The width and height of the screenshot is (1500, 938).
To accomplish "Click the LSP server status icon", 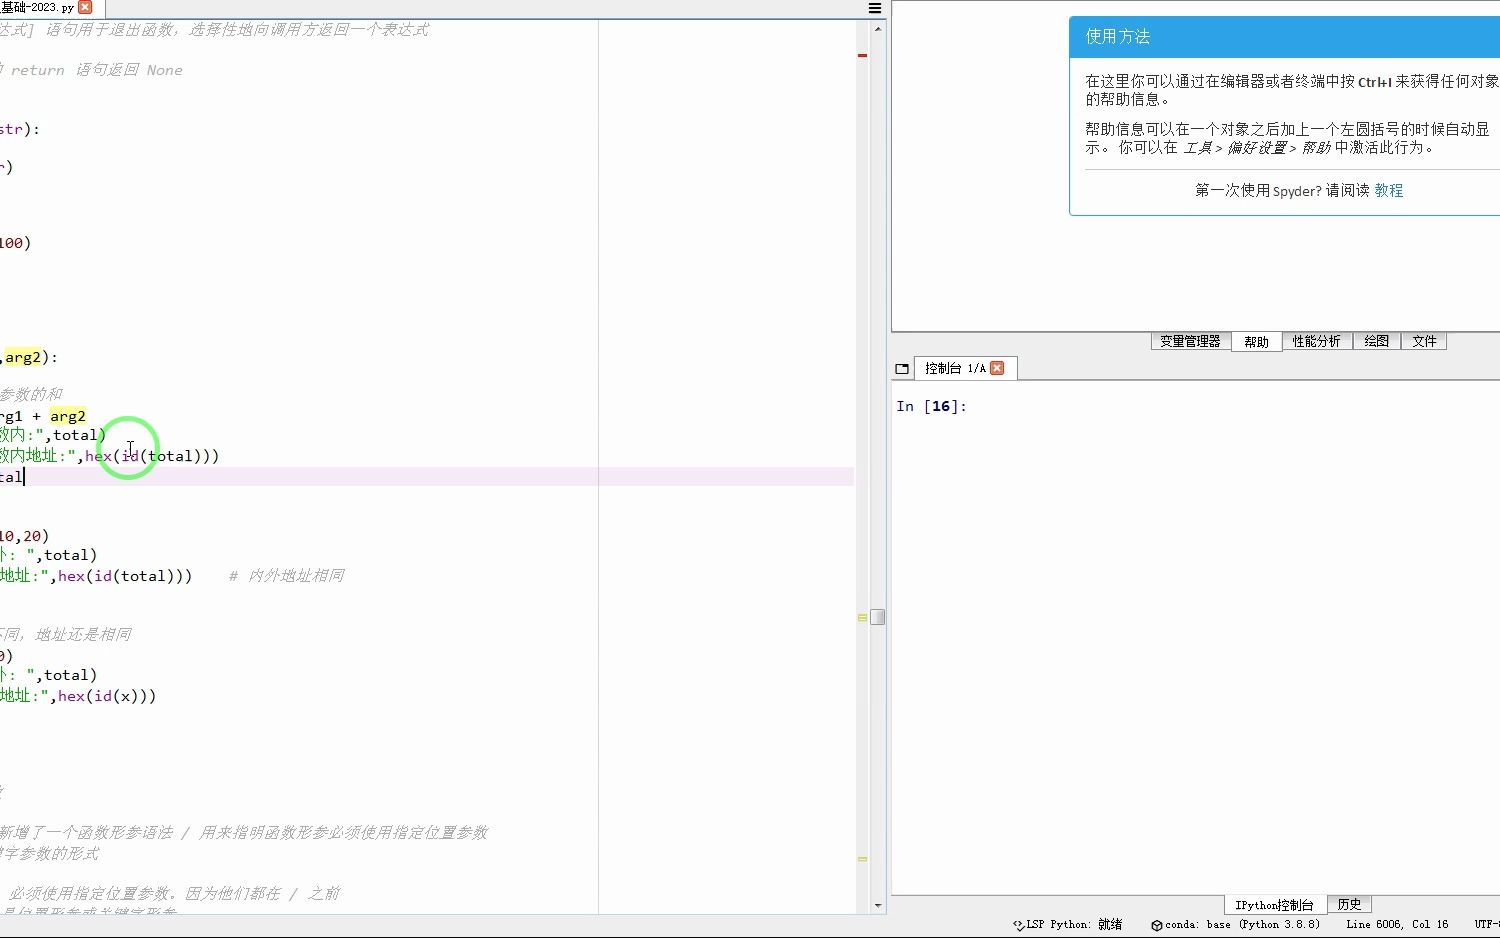I will 1018,925.
